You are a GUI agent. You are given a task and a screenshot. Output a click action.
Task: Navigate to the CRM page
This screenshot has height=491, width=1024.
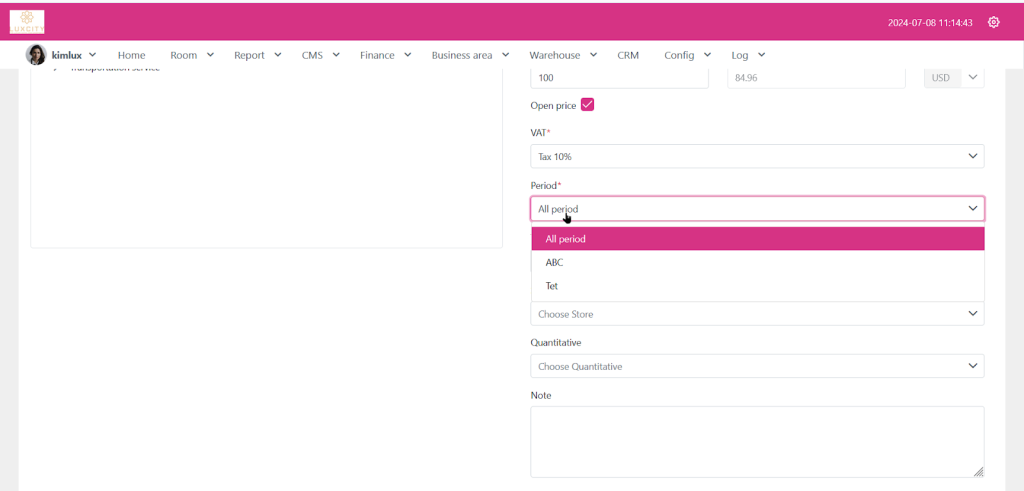point(628,55)
